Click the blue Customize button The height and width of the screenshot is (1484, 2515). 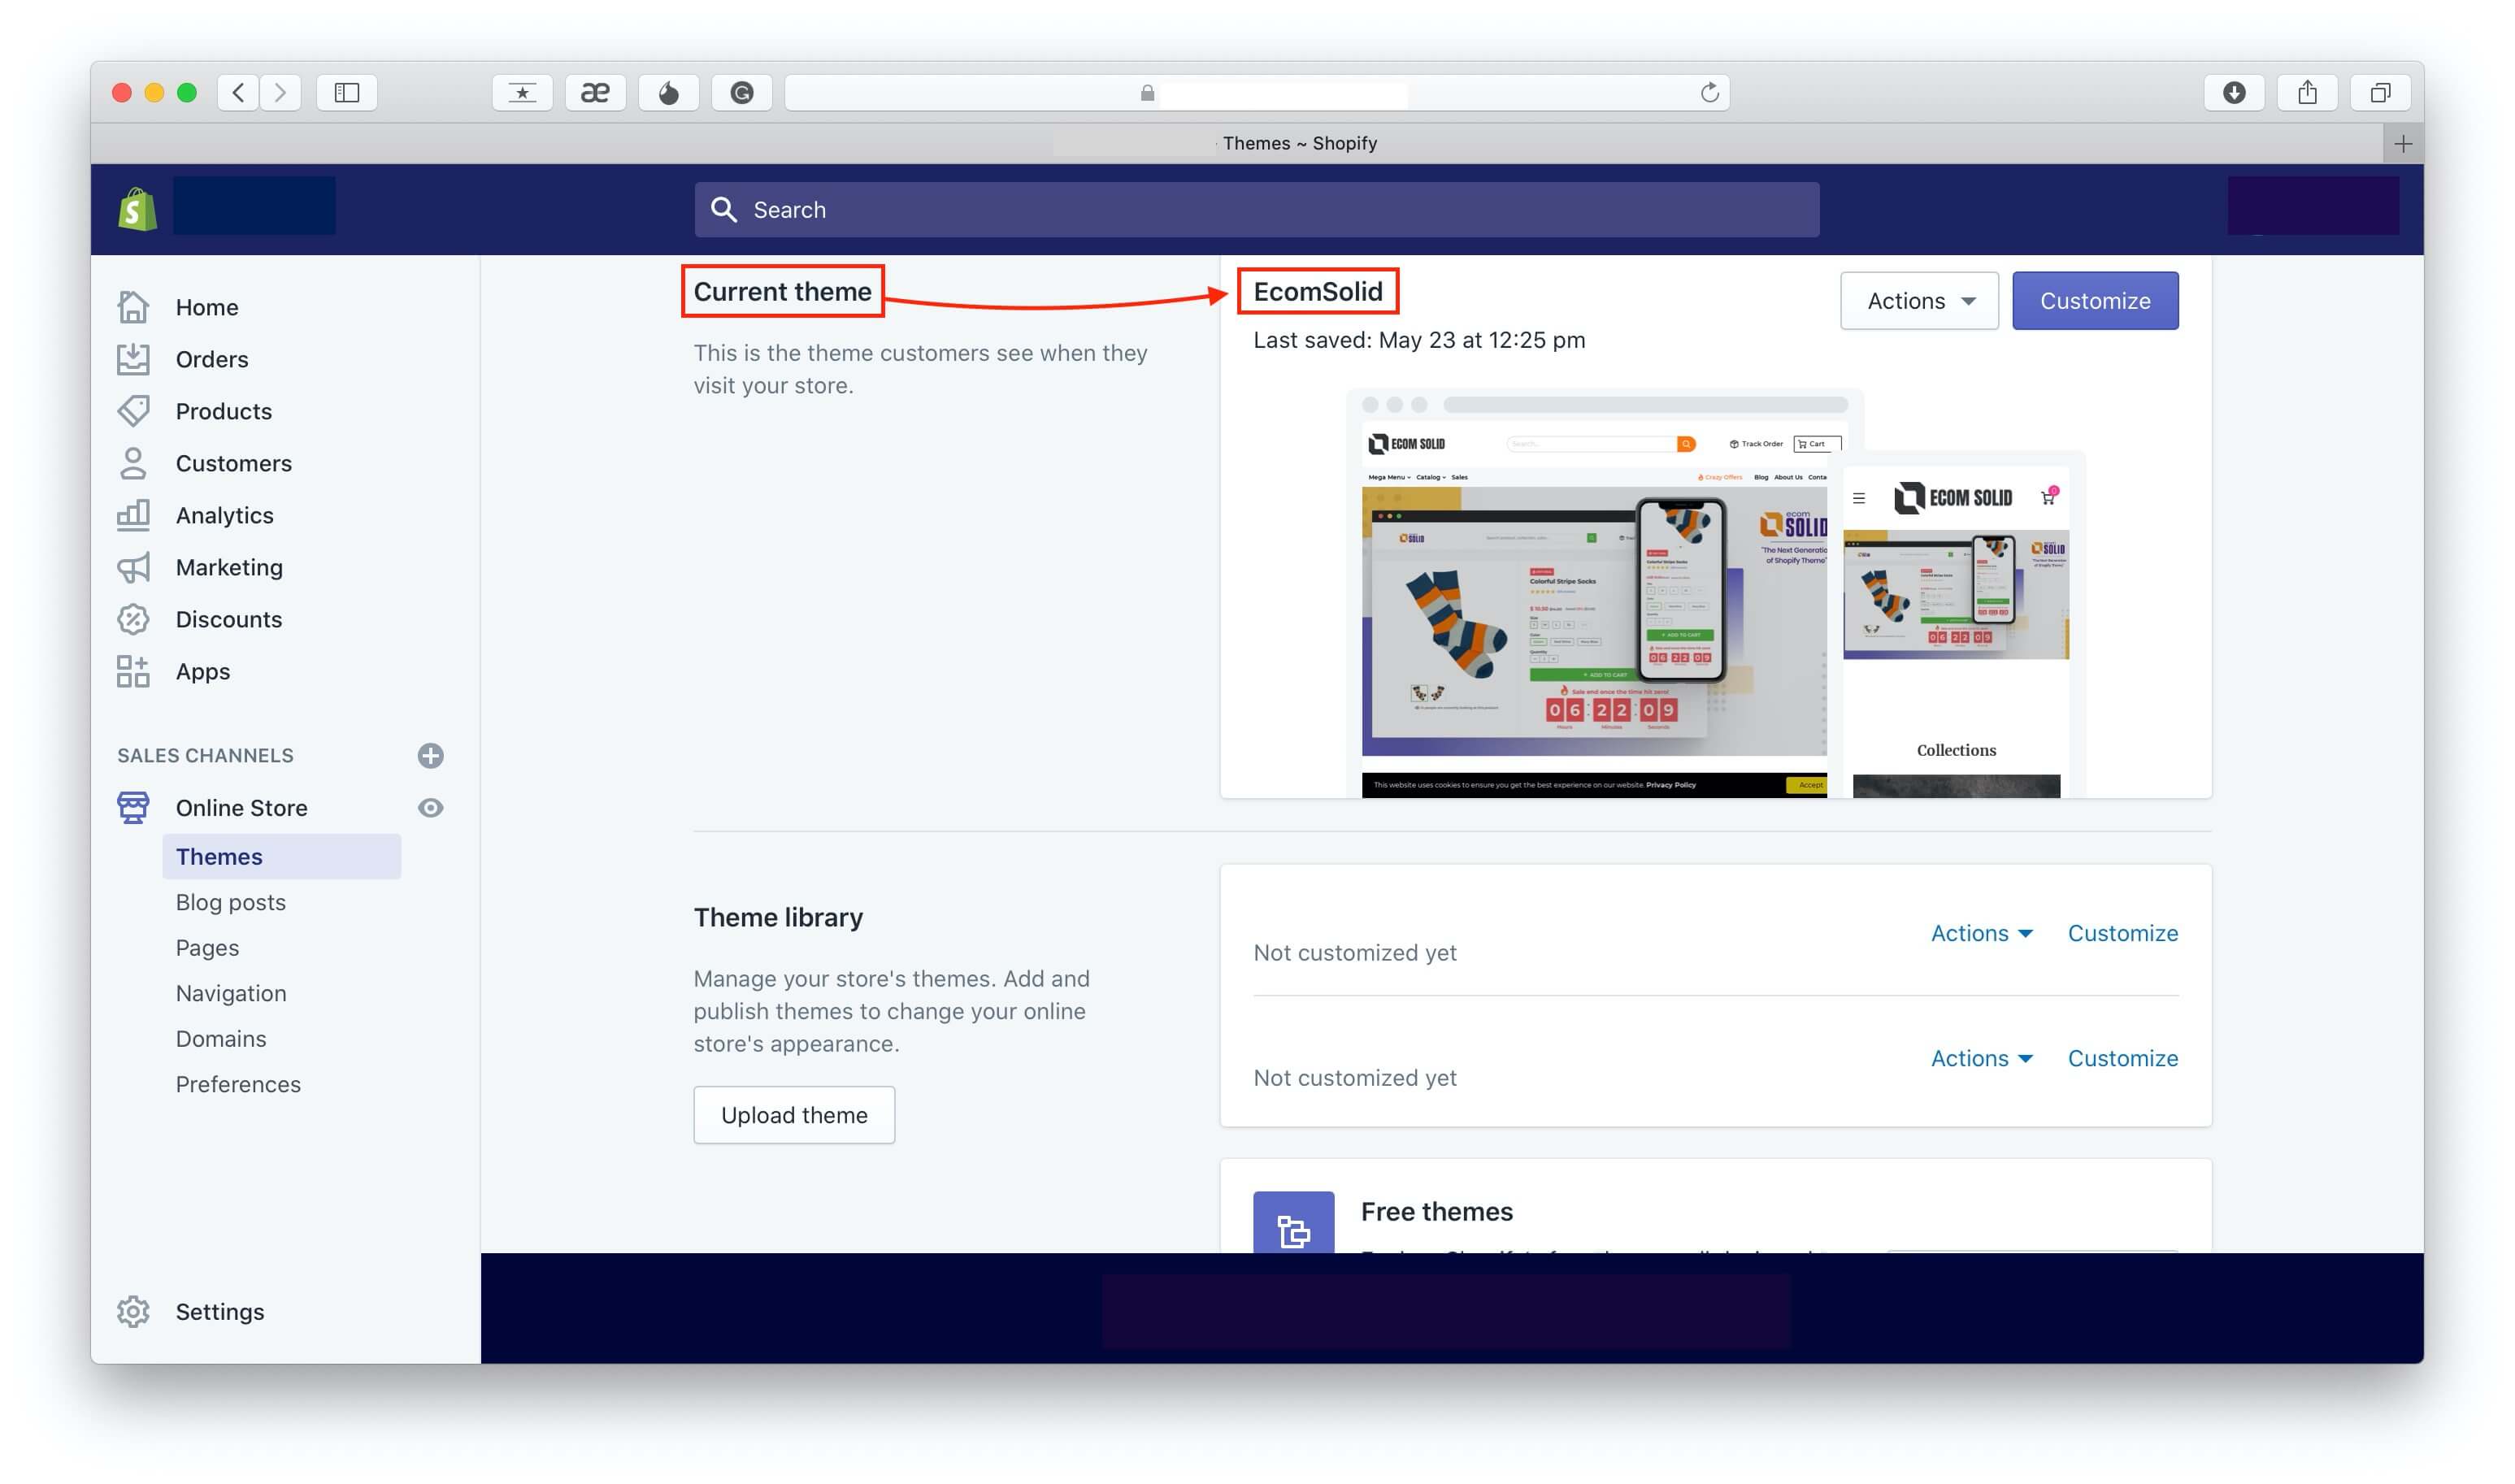2096,301
